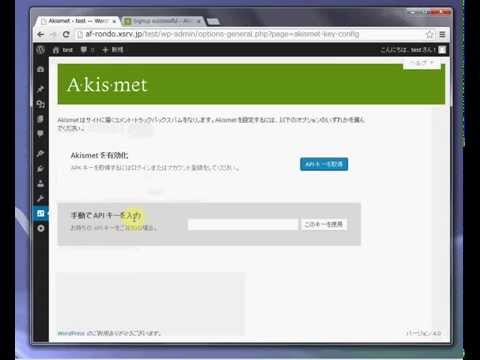Click the address bar URL
Image resolution: width=480 pixels, height=360 pixels.
coord(222,34)
